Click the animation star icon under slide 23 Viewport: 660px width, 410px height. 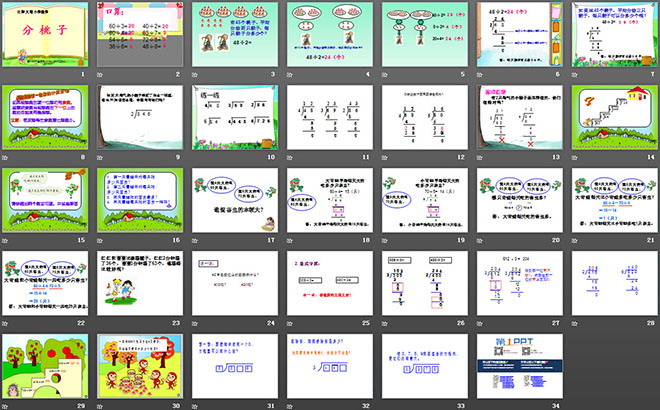(100, 323)
